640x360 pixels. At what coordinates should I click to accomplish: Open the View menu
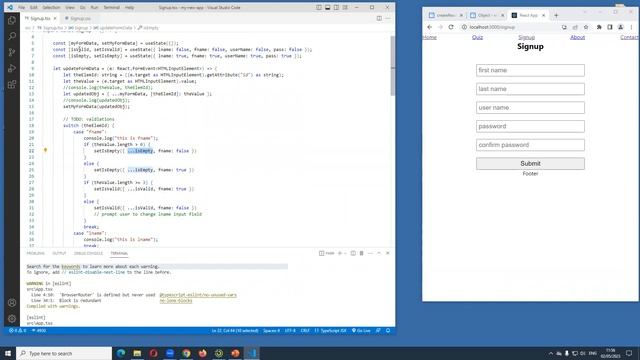point(70,7)
